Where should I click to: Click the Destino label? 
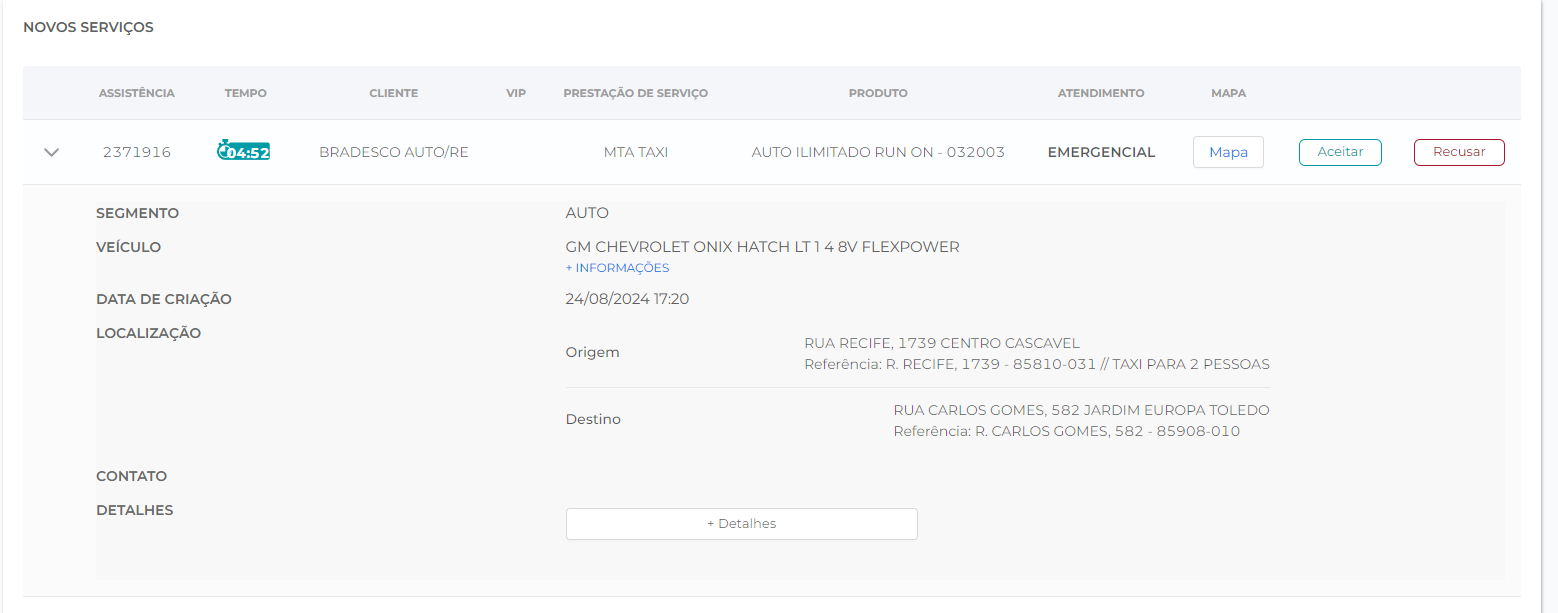tap(593, 419)
